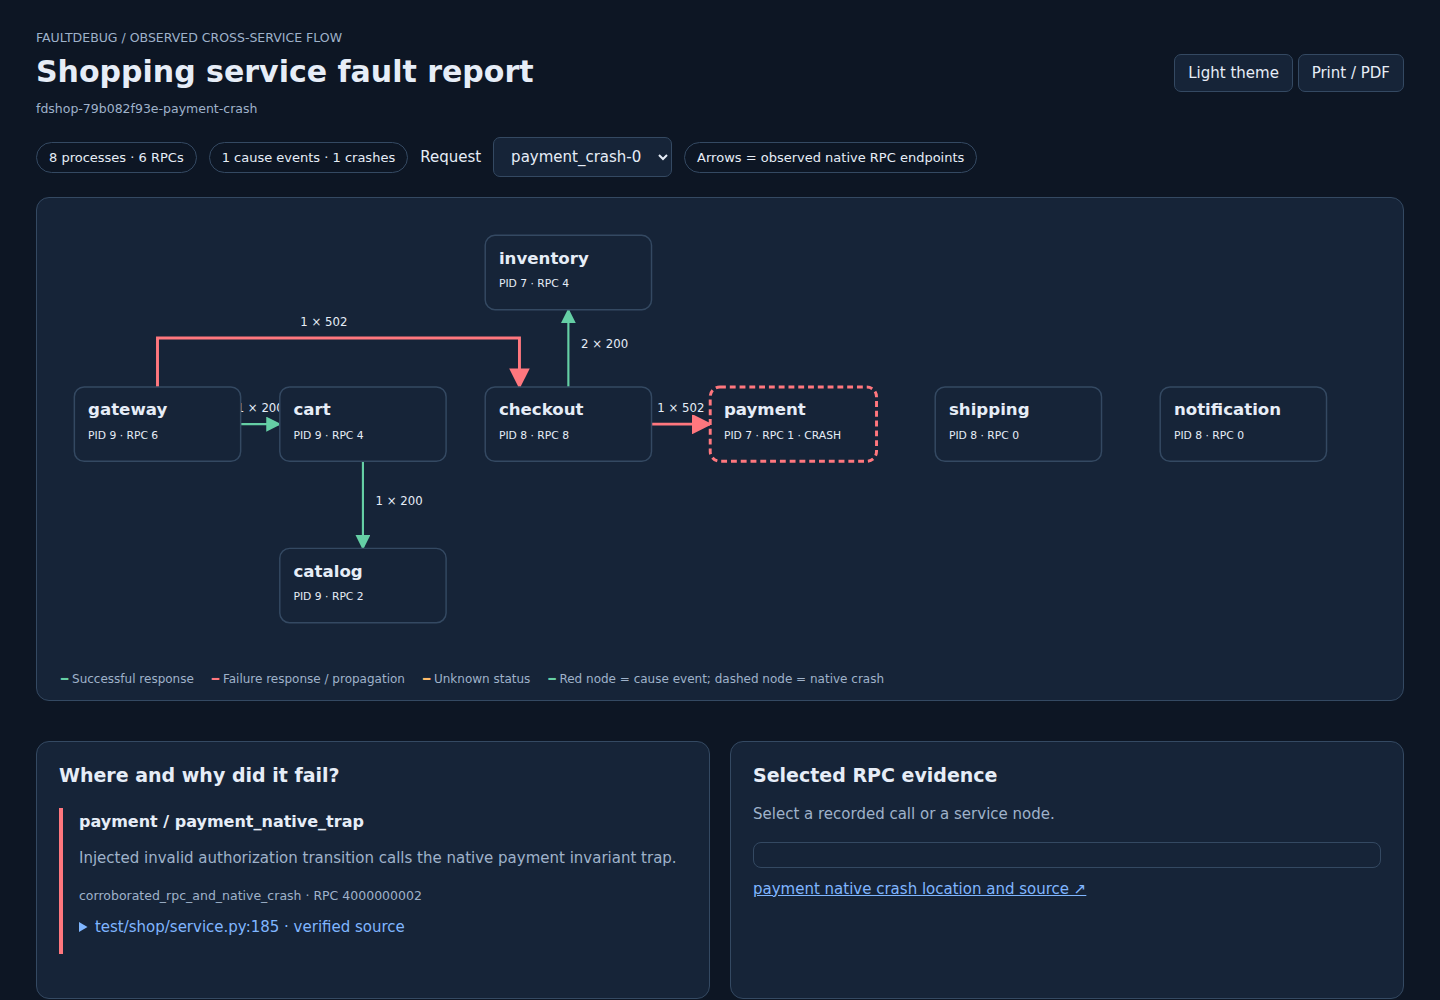The image size is (1440, 1000).
Task: Switch to Light theme
Action: [1233, 73]
